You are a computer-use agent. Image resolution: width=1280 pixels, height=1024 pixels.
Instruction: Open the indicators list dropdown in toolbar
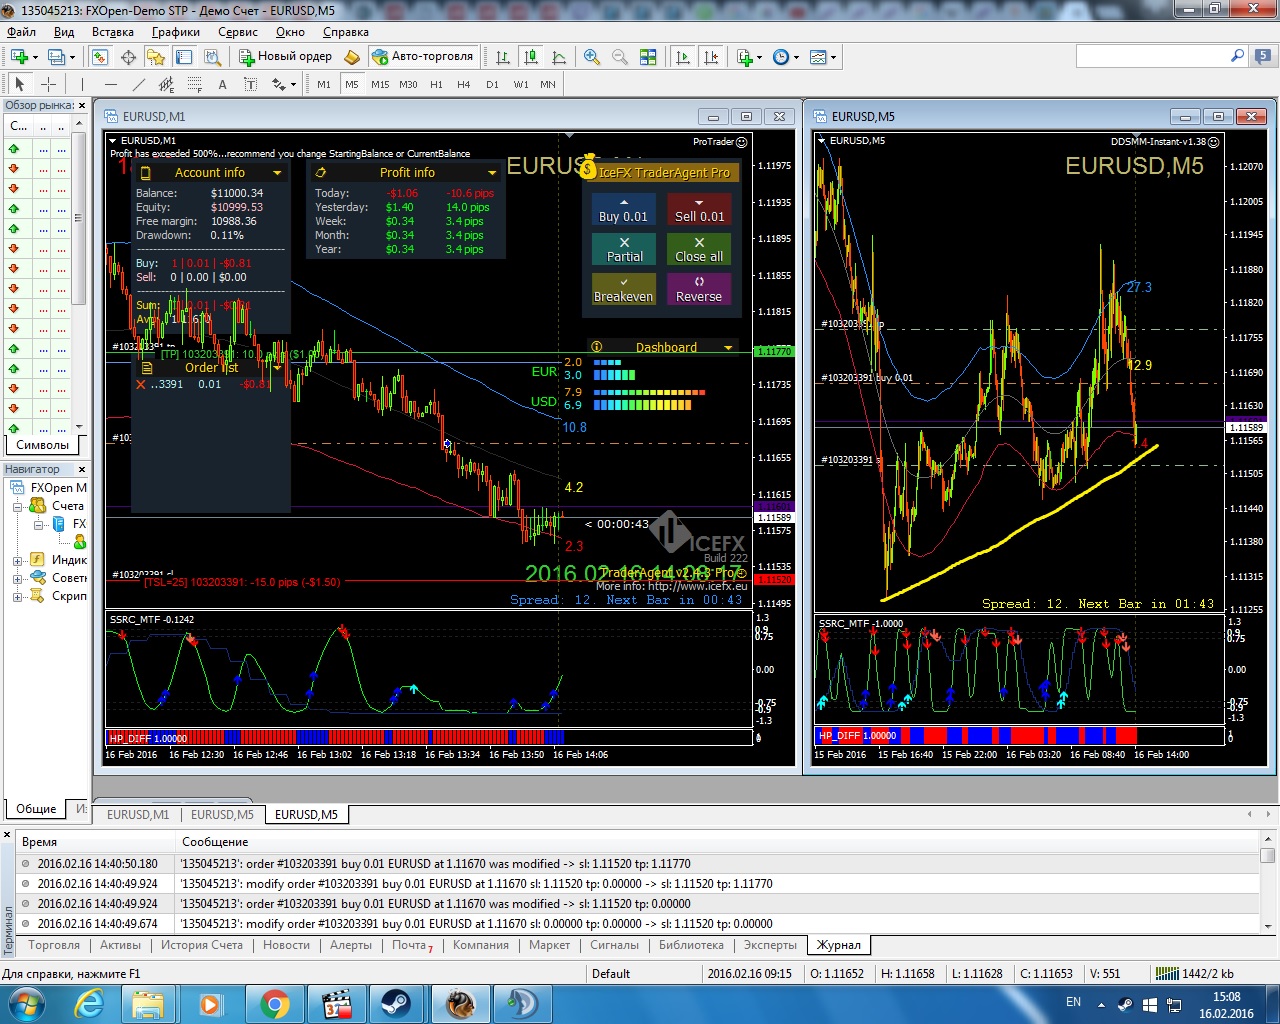[x=749, y=57]
